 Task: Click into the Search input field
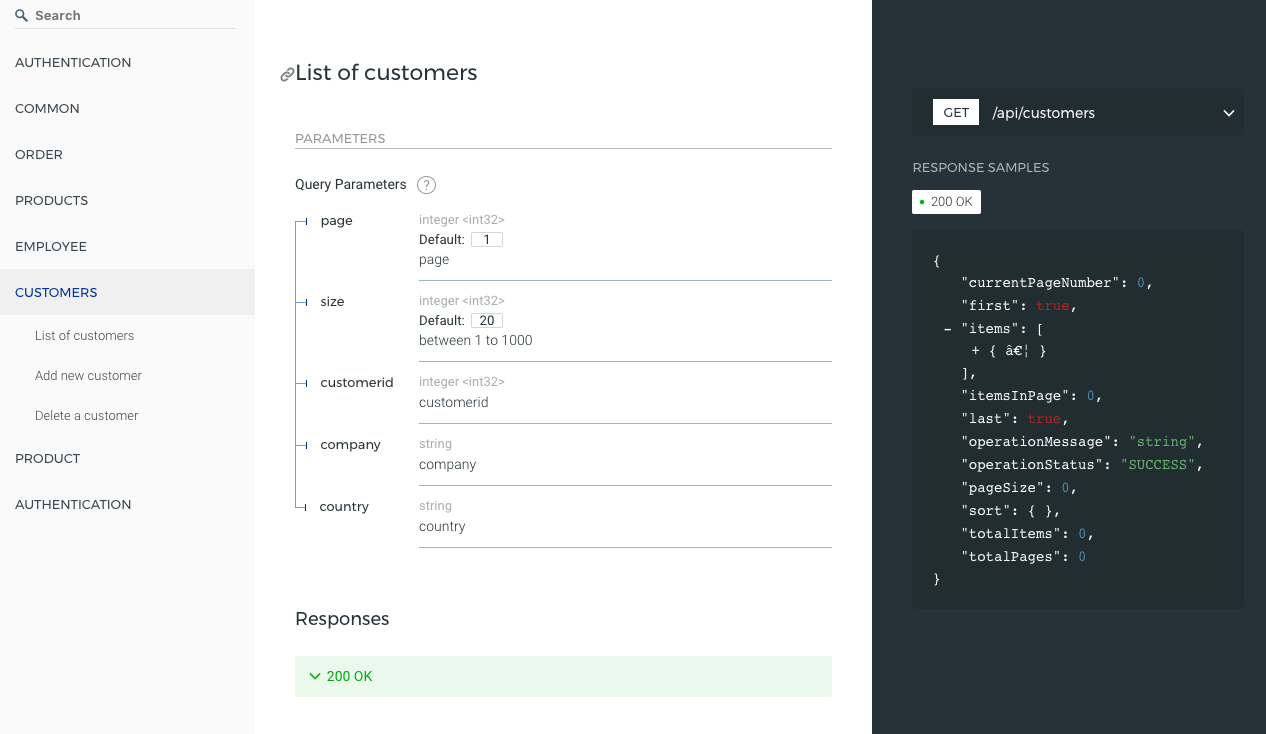130,16
